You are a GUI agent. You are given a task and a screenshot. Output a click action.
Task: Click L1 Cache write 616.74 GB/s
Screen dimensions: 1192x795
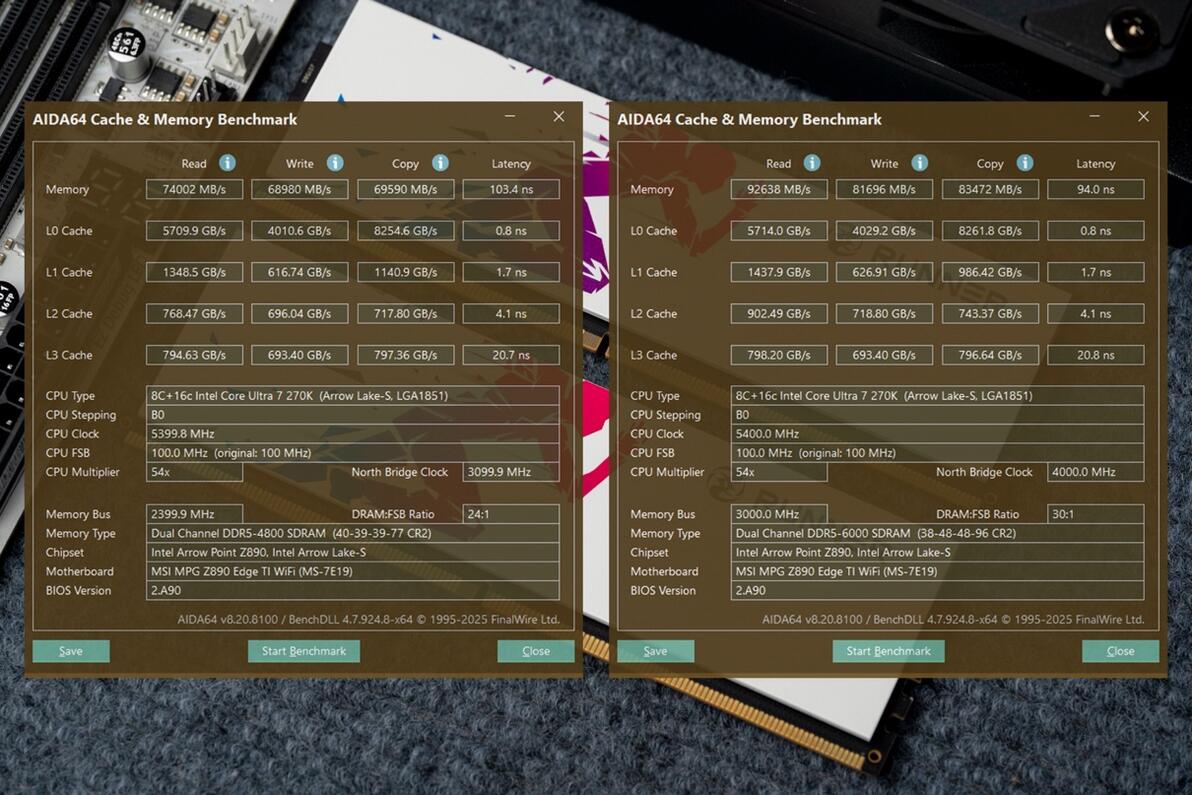click(x=300, y=272)
